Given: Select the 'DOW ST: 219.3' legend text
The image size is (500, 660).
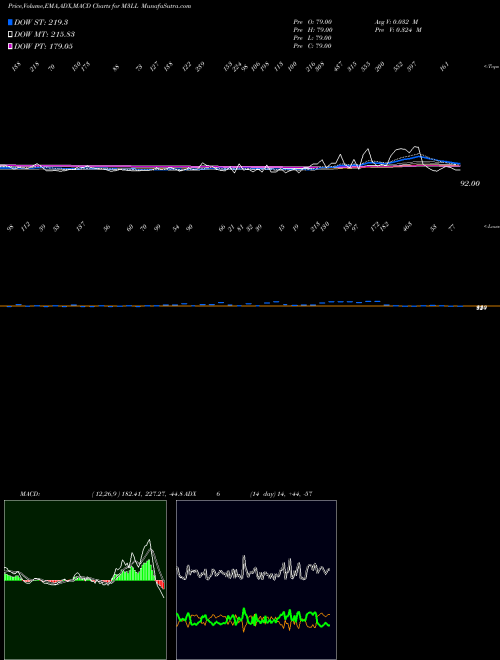Looking at the screenshot, I should pos(41,22).
